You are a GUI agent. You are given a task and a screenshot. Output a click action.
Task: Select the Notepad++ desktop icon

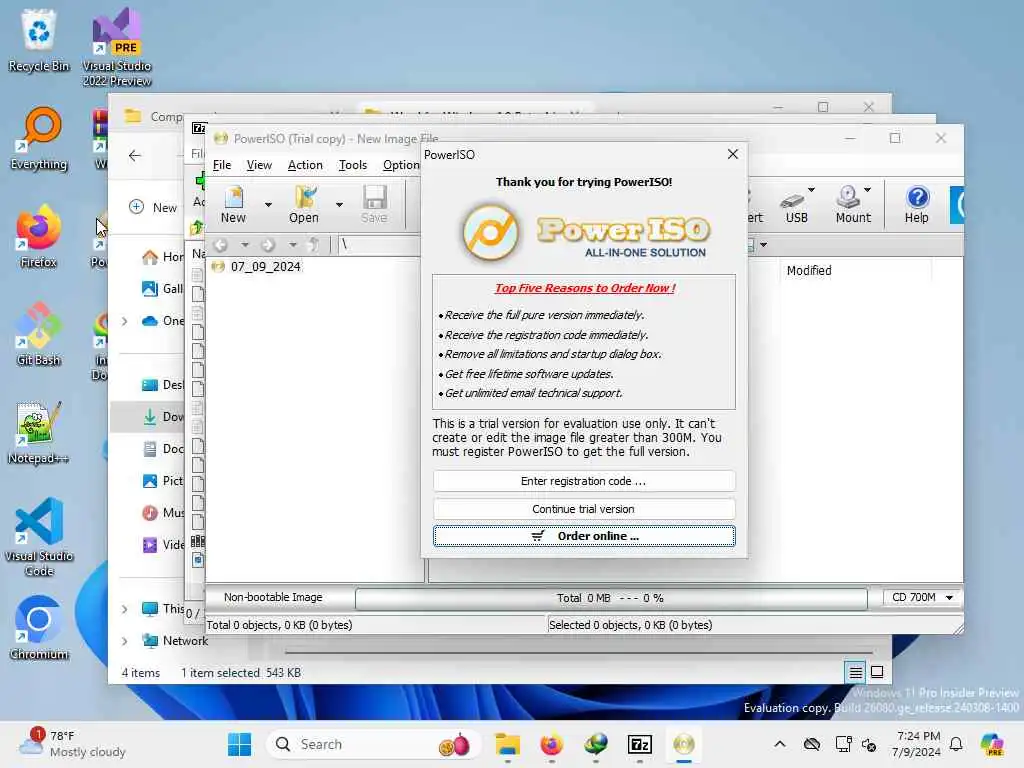tap(39, 432)
